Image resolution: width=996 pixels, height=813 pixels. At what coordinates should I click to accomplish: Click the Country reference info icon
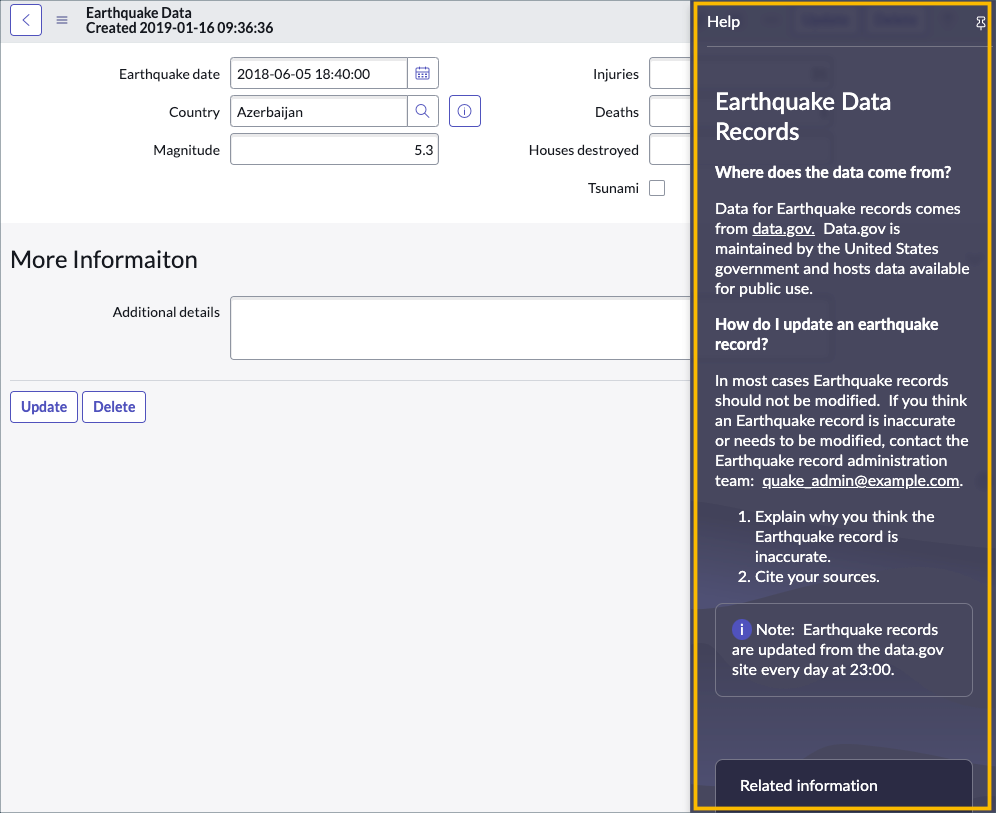464,111
